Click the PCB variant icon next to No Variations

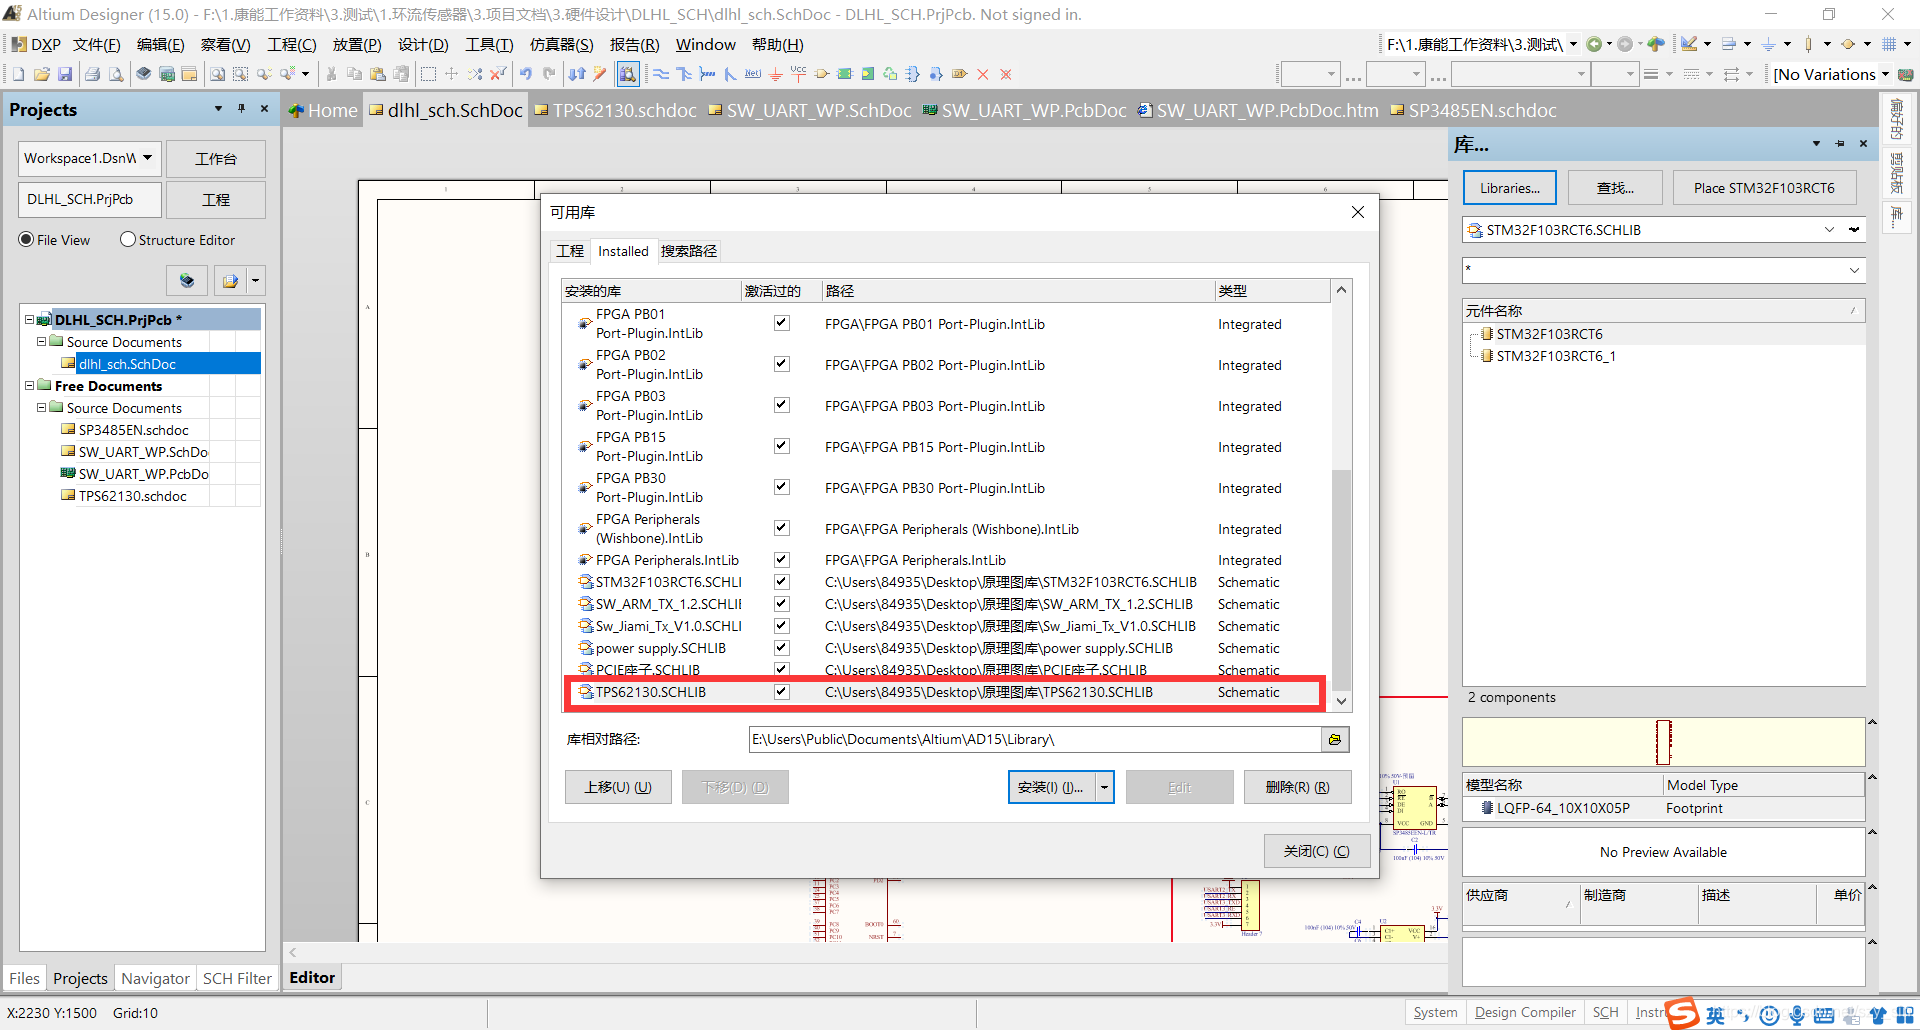(x=1906, y=74)
